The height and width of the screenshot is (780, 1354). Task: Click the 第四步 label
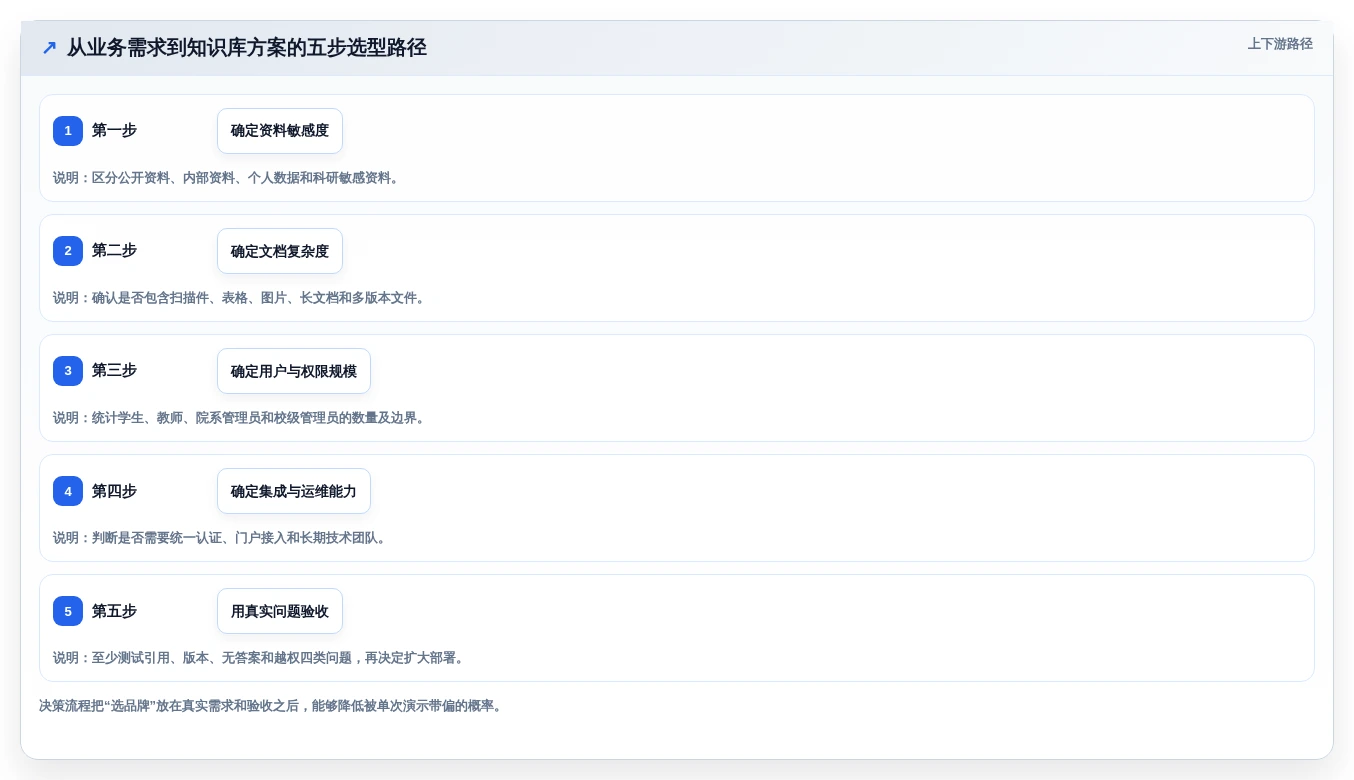tap(114, 490)
